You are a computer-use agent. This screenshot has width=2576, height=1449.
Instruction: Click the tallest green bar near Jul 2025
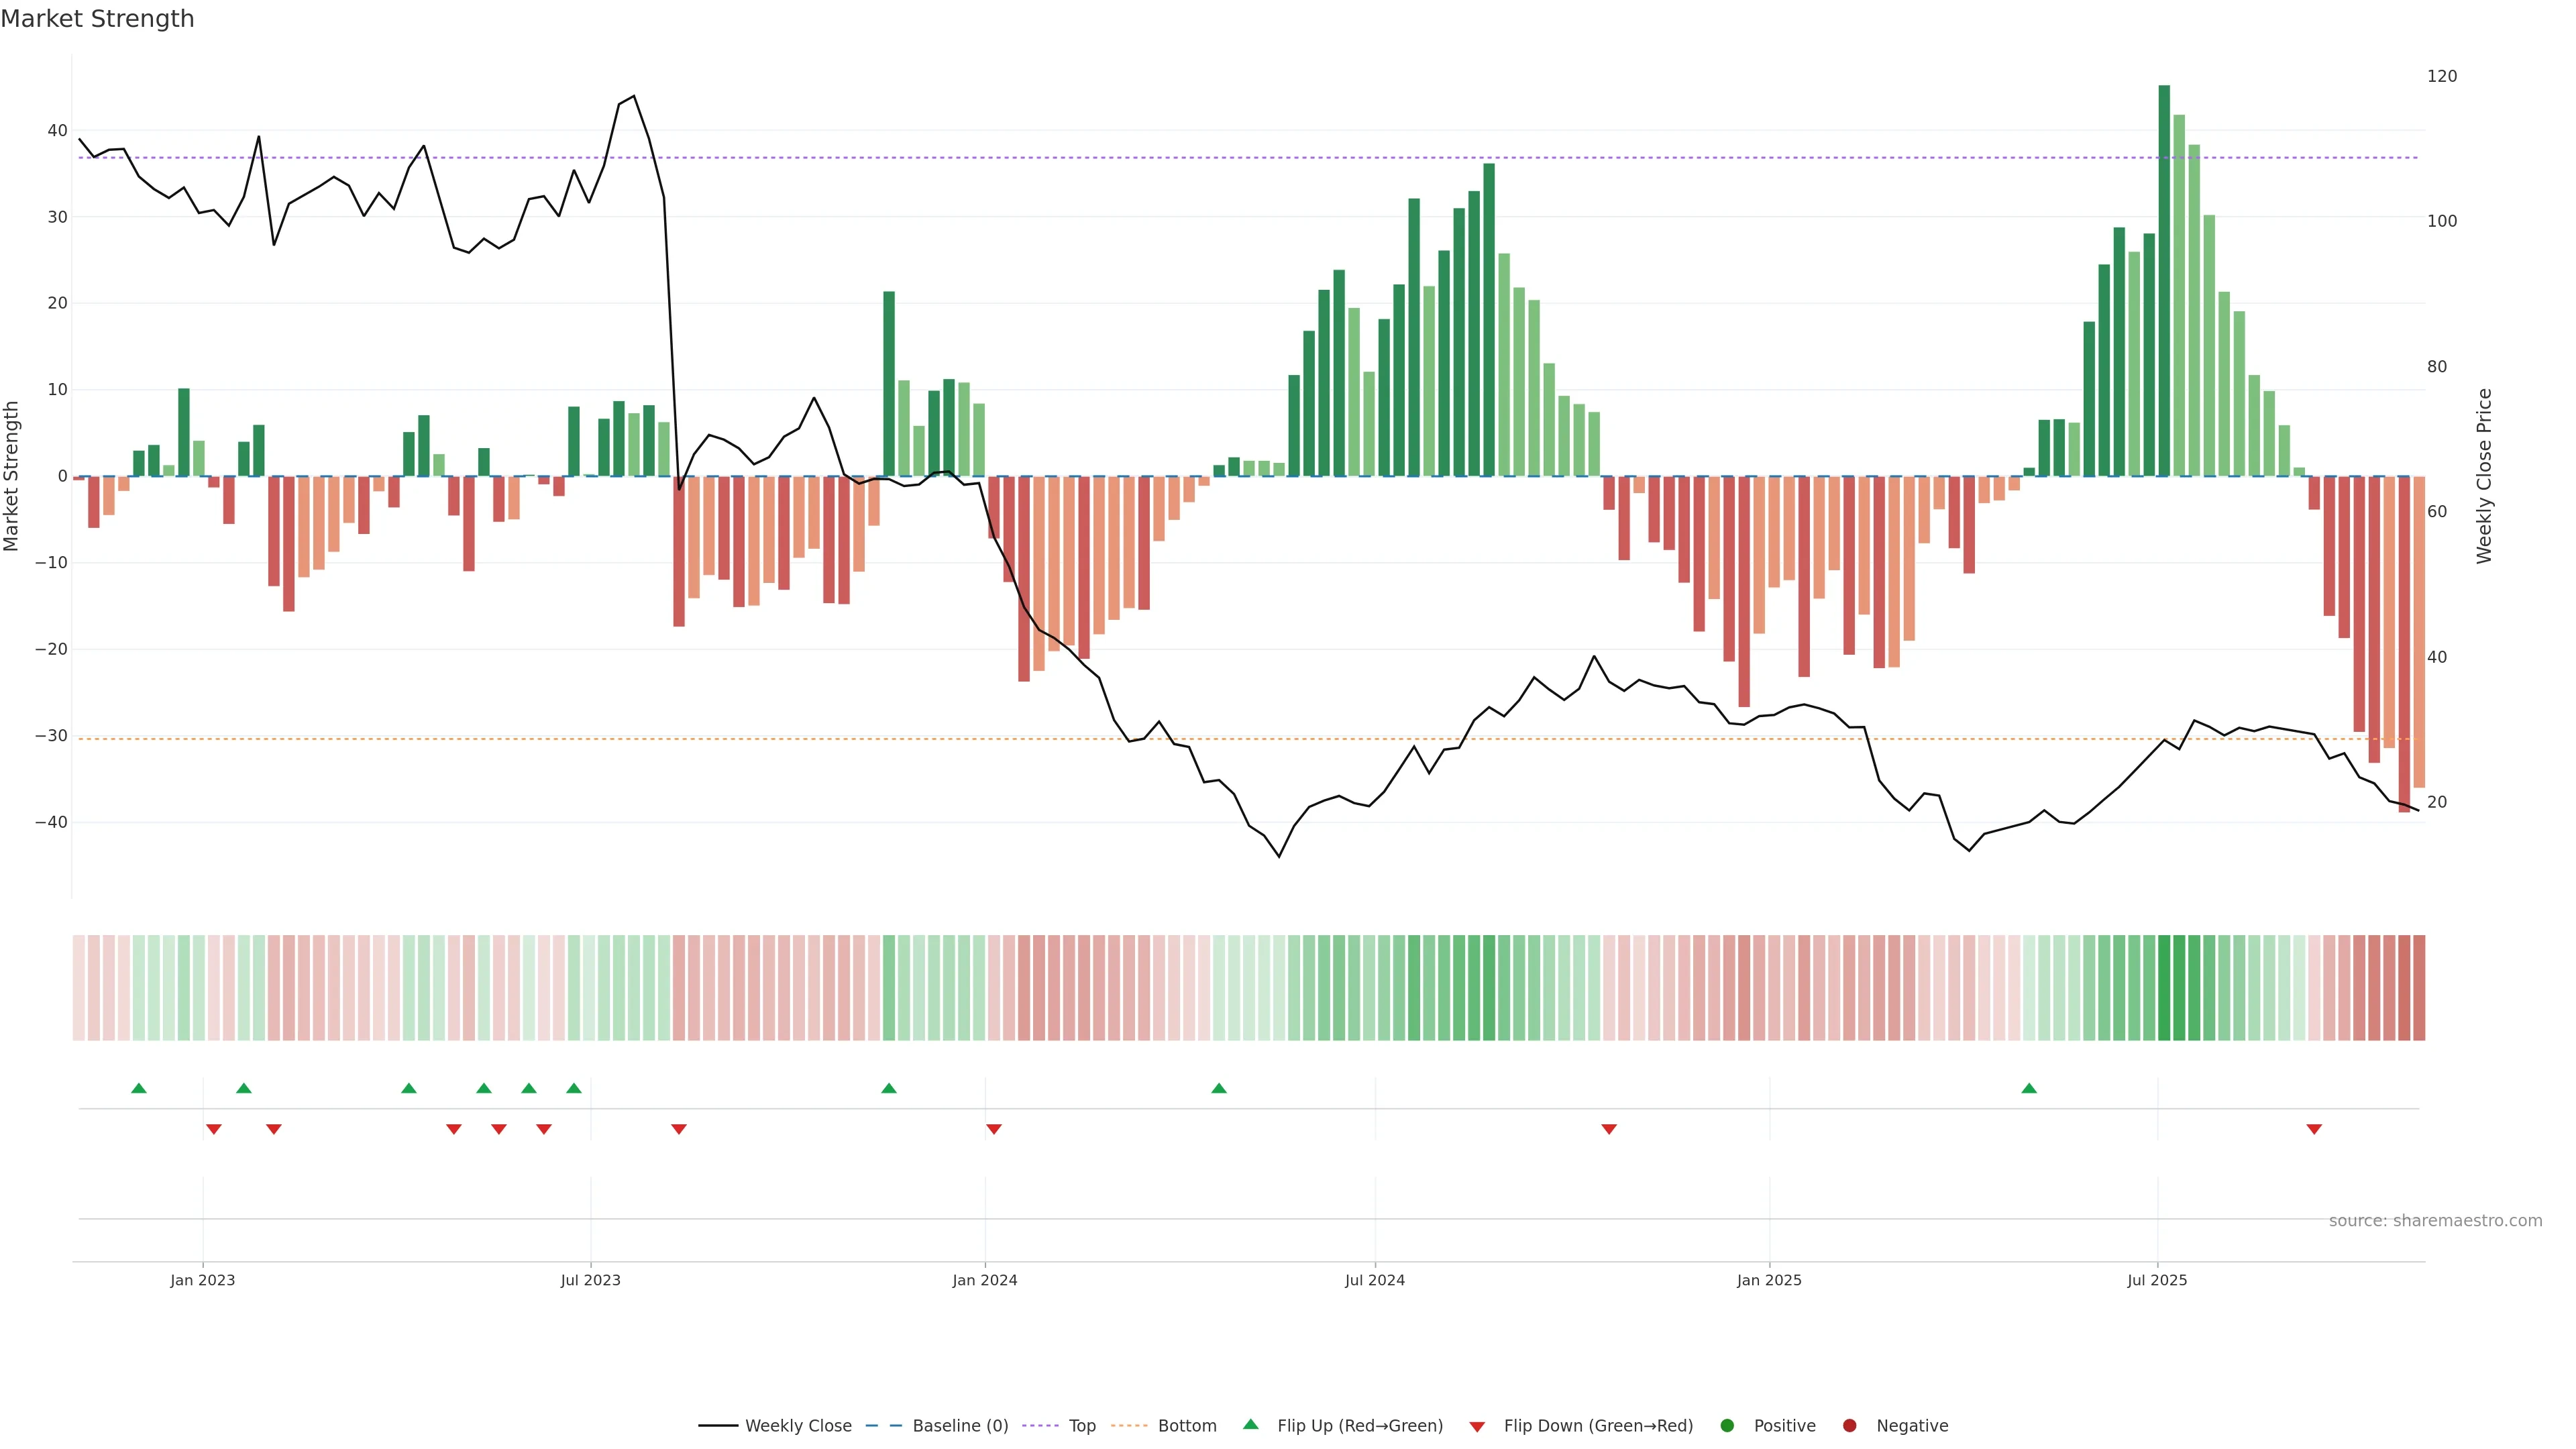[2164, 280]
